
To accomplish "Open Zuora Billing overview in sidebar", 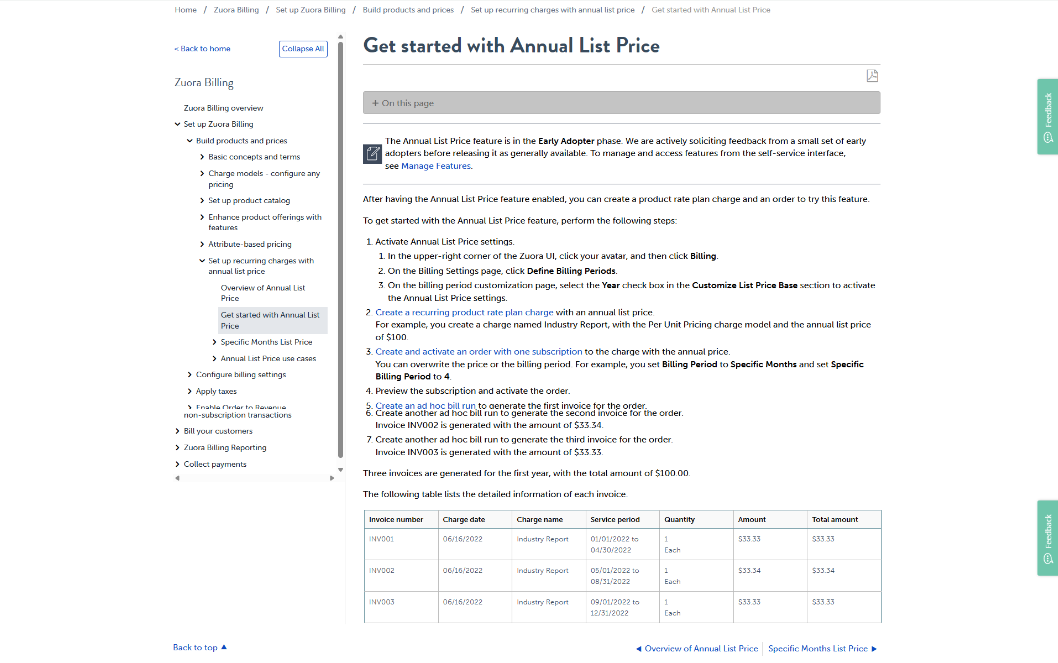I will (x=223, y=108).
